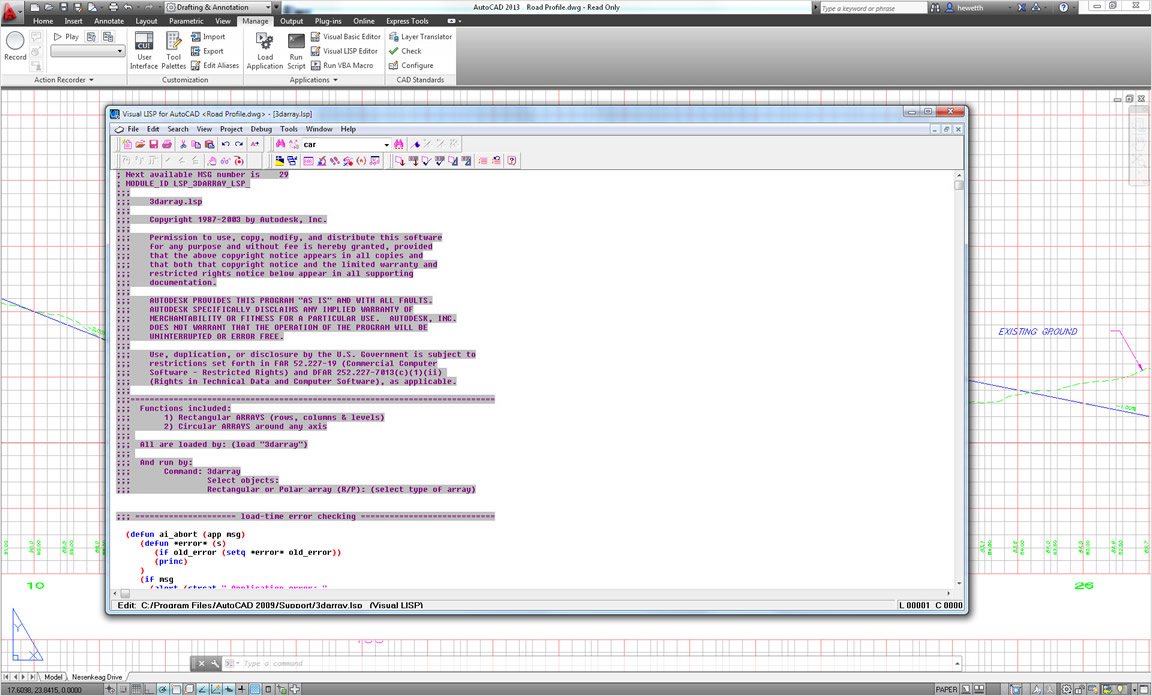Click User Interface CUI icon

pyautogui.click(x=144, y=51)
